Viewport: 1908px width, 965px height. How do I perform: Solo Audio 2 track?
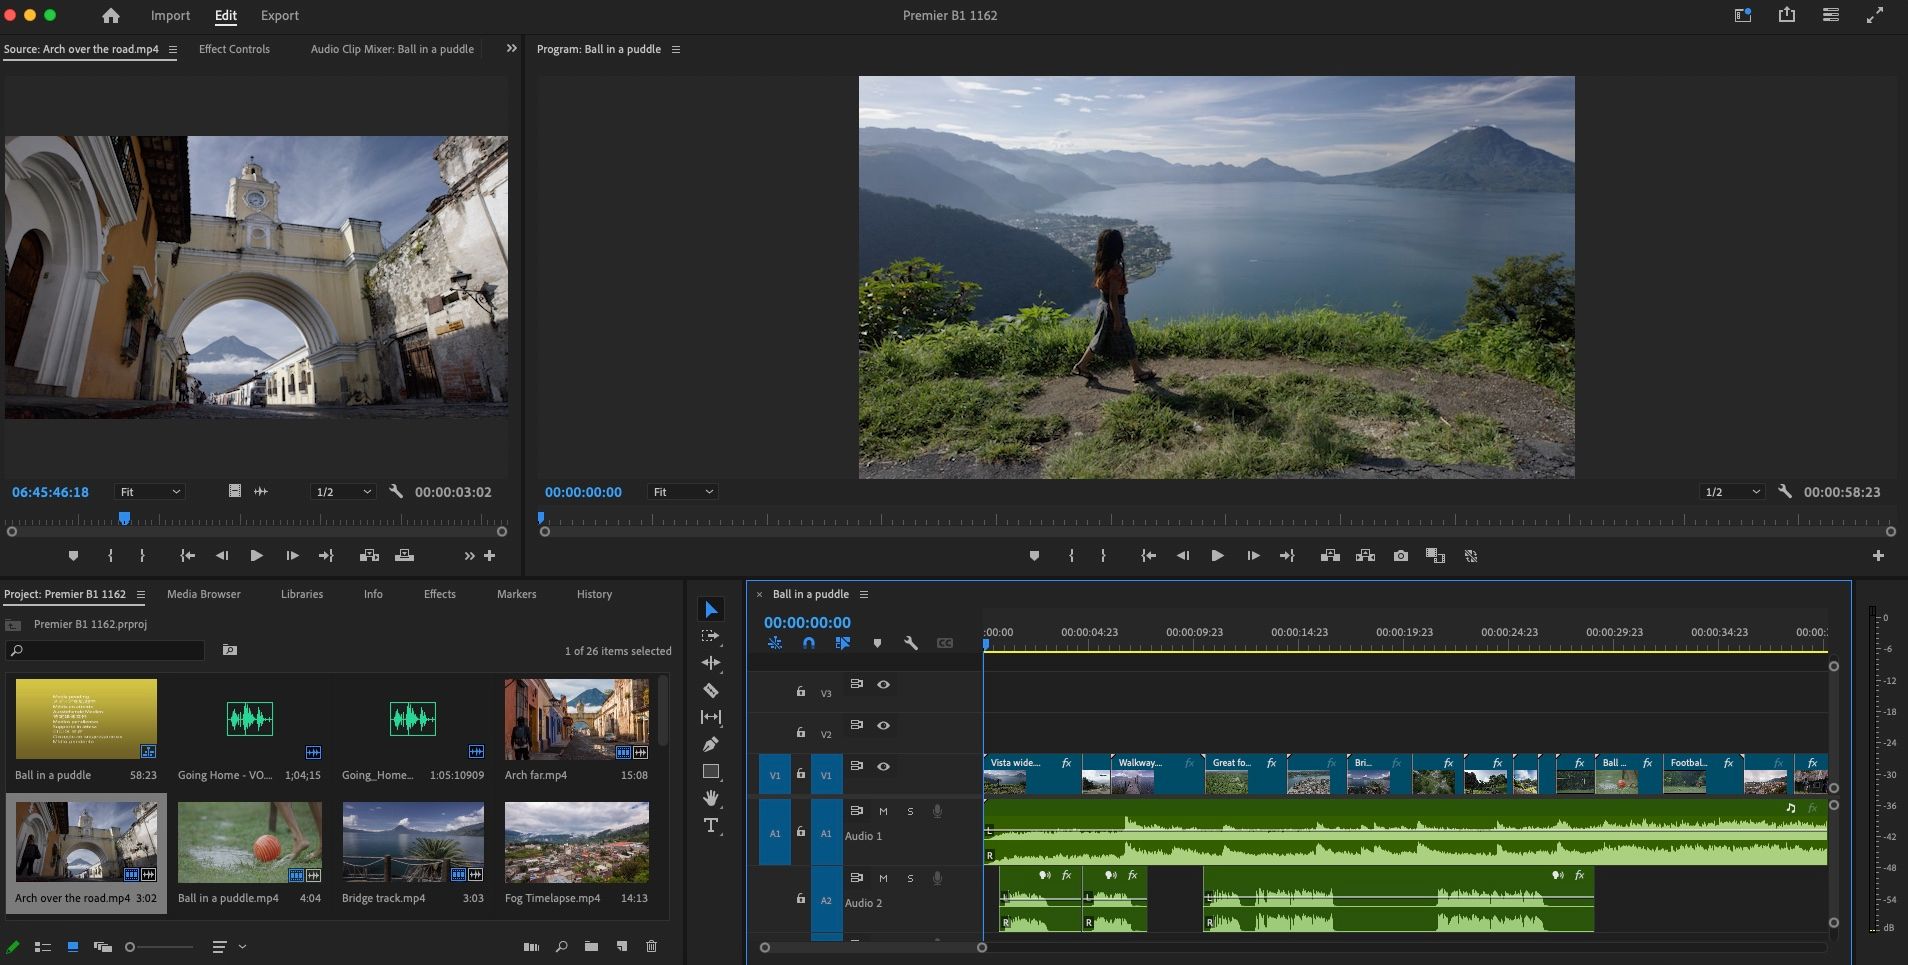[910, 878]
